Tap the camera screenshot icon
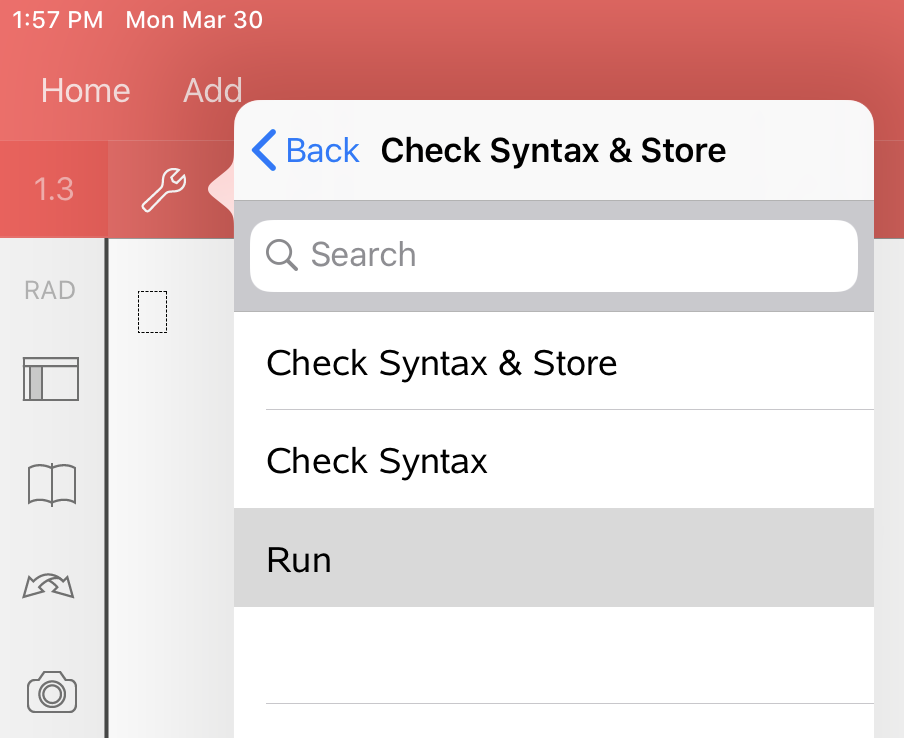 pos(51,692)
